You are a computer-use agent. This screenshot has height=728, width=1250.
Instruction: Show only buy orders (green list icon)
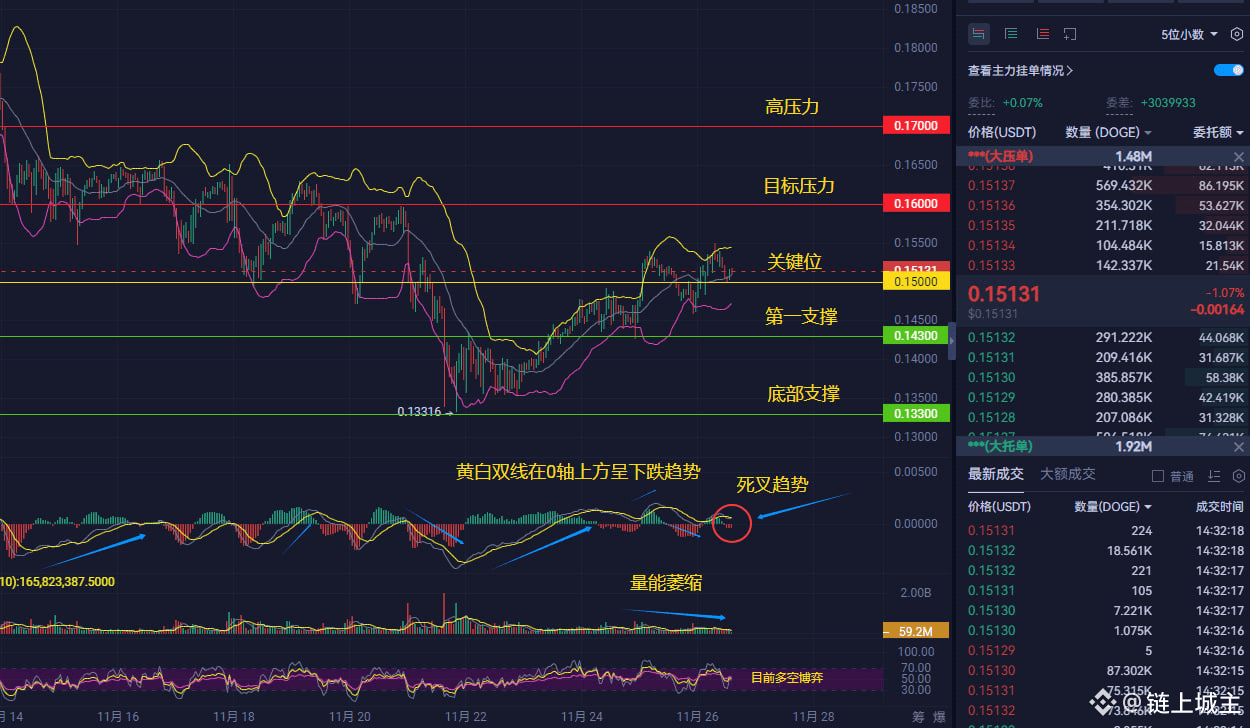[1011, 34]
